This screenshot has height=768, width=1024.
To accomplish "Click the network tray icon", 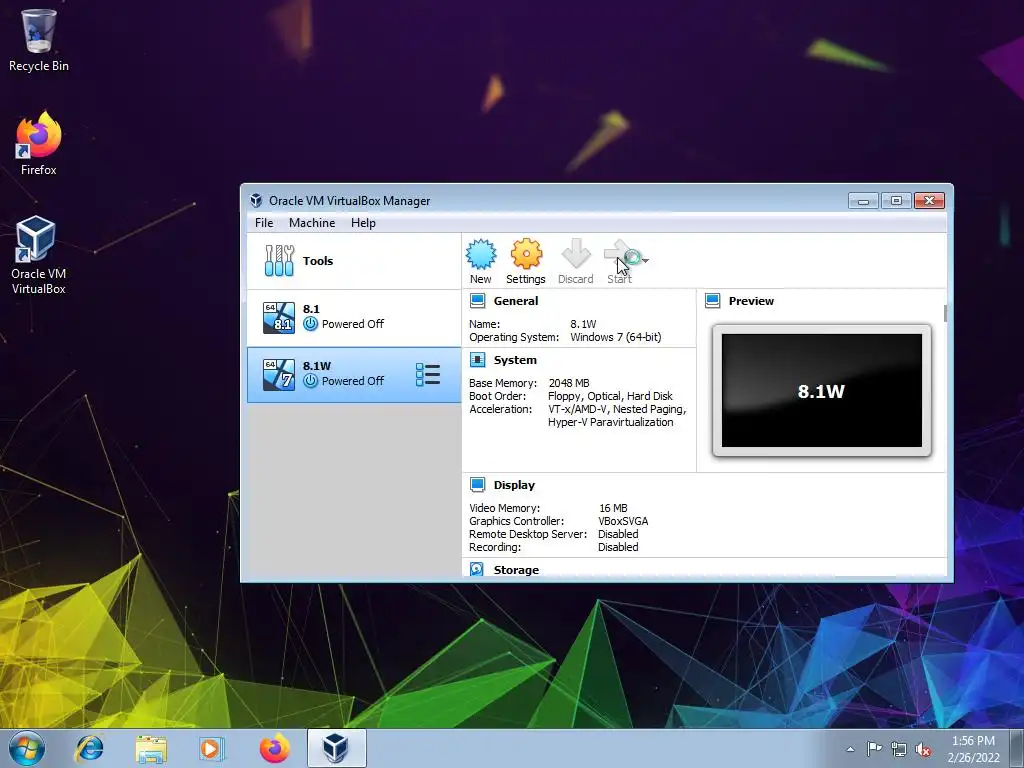I will [899, 749].
